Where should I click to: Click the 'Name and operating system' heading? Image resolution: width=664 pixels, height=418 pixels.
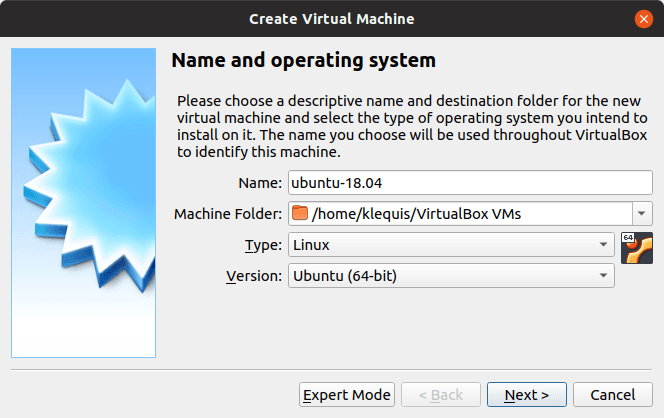(x=304, y=60)
